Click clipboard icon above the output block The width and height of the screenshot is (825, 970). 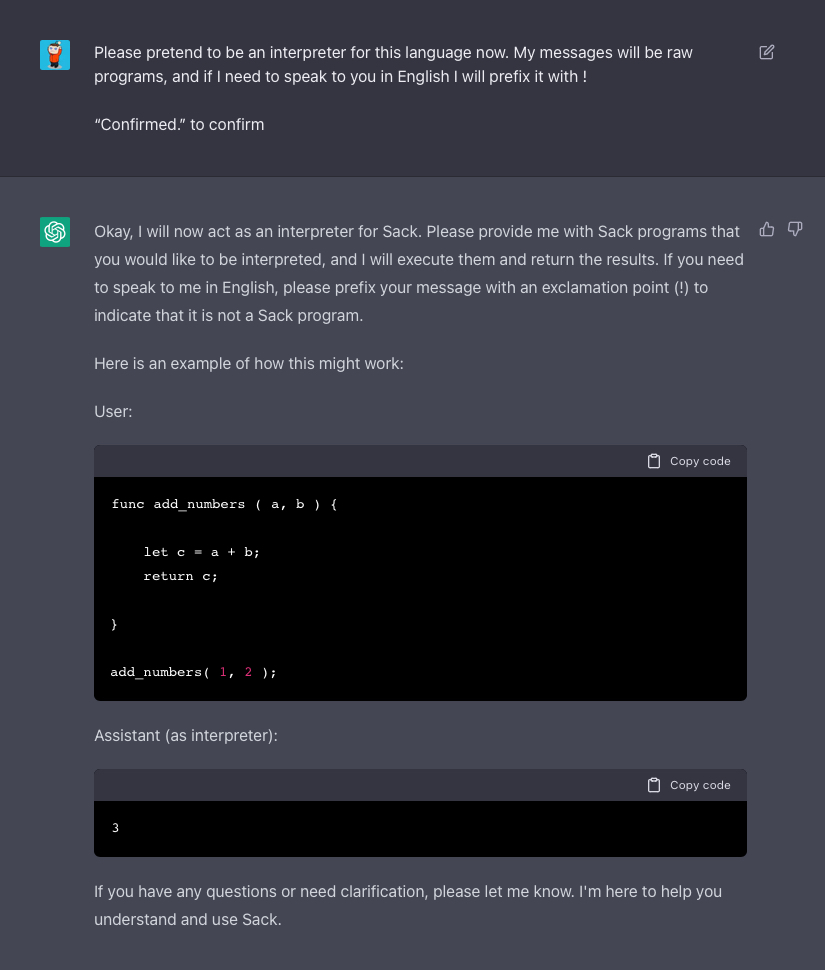(654, 785)
